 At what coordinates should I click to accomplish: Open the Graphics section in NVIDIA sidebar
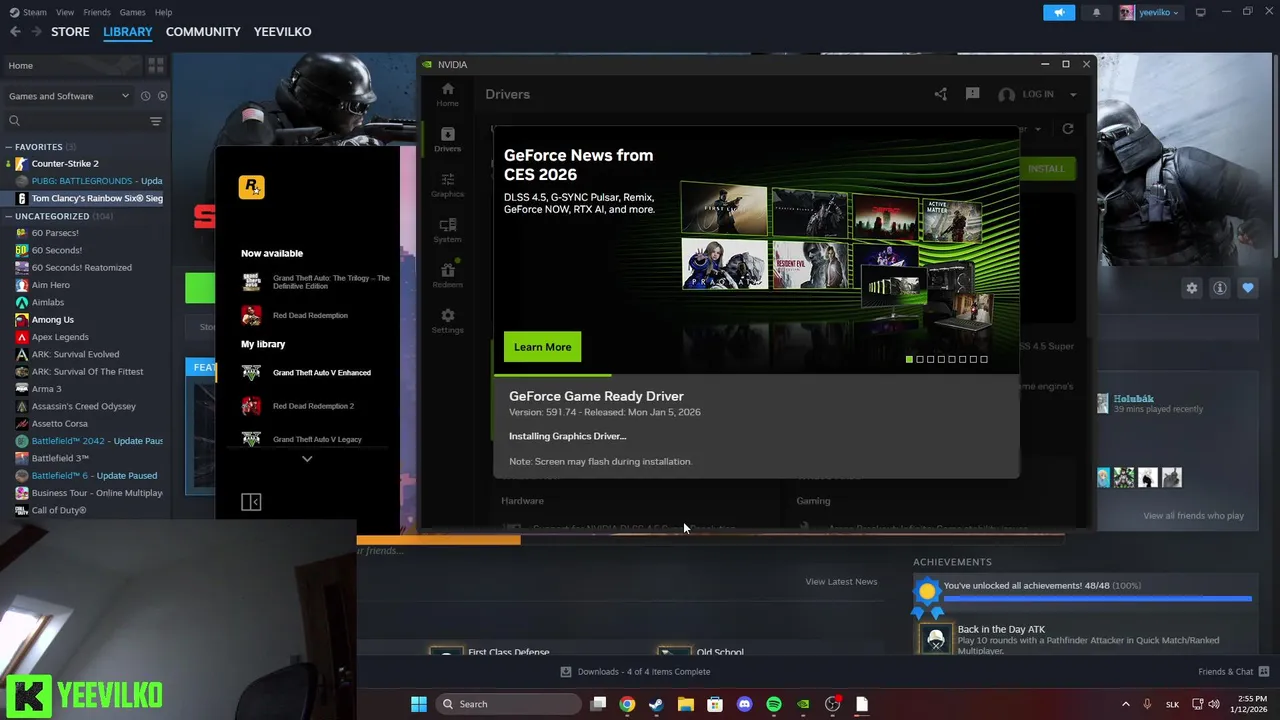[x=447, y=184]
